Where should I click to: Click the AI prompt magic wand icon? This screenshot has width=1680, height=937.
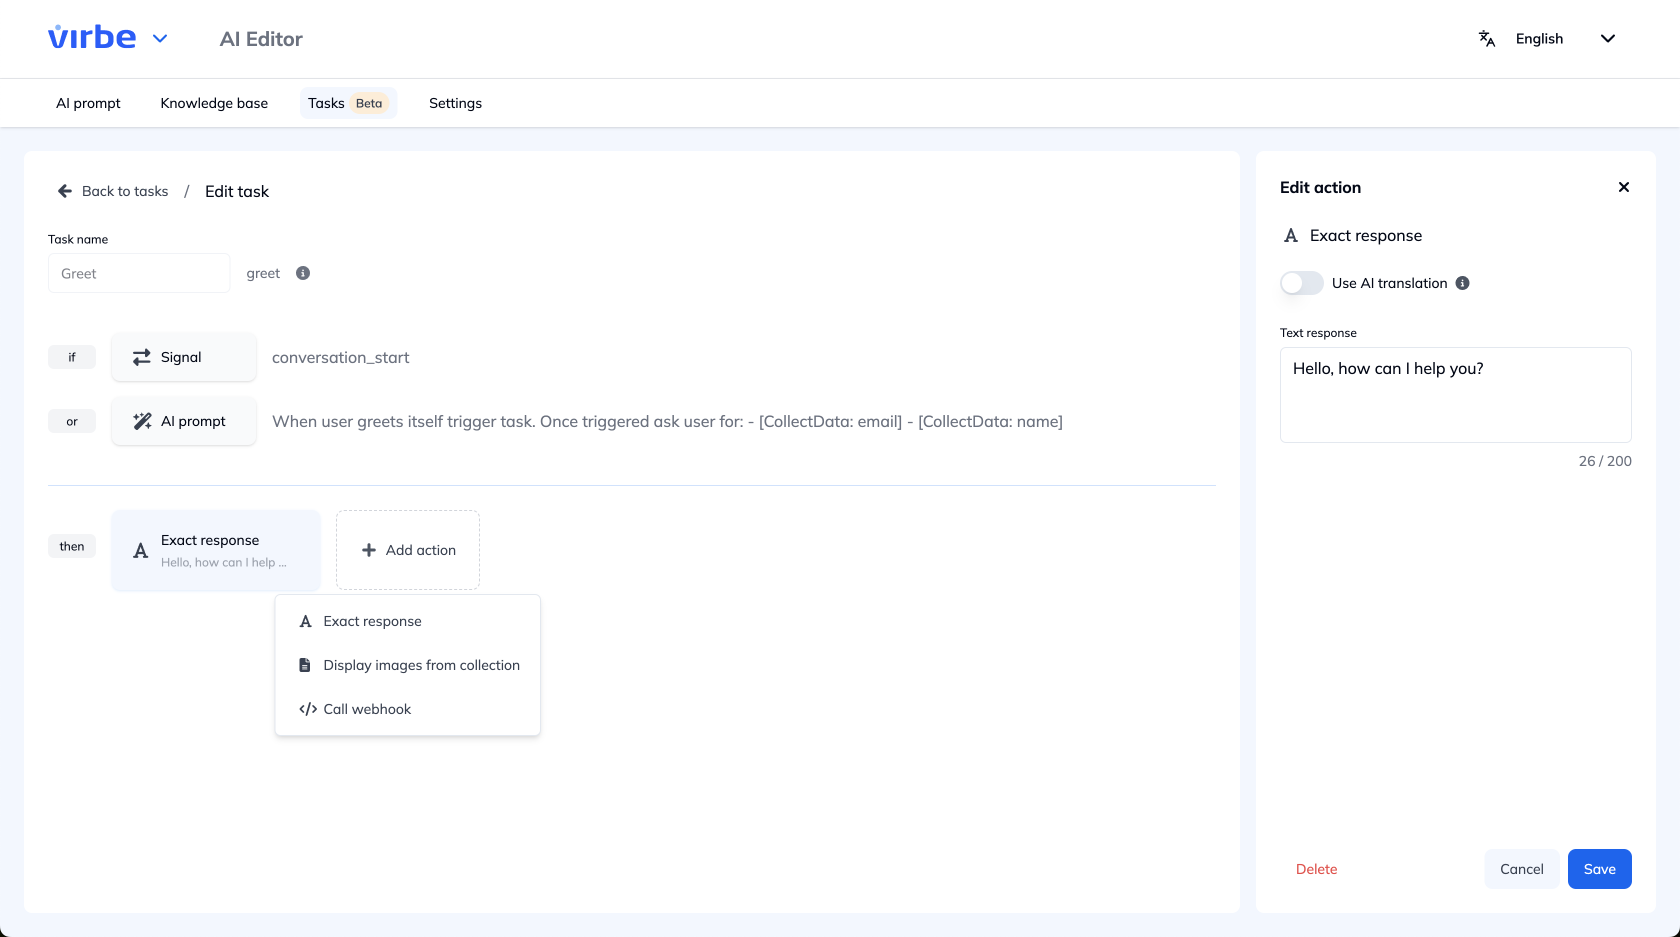tap(142, 421)
